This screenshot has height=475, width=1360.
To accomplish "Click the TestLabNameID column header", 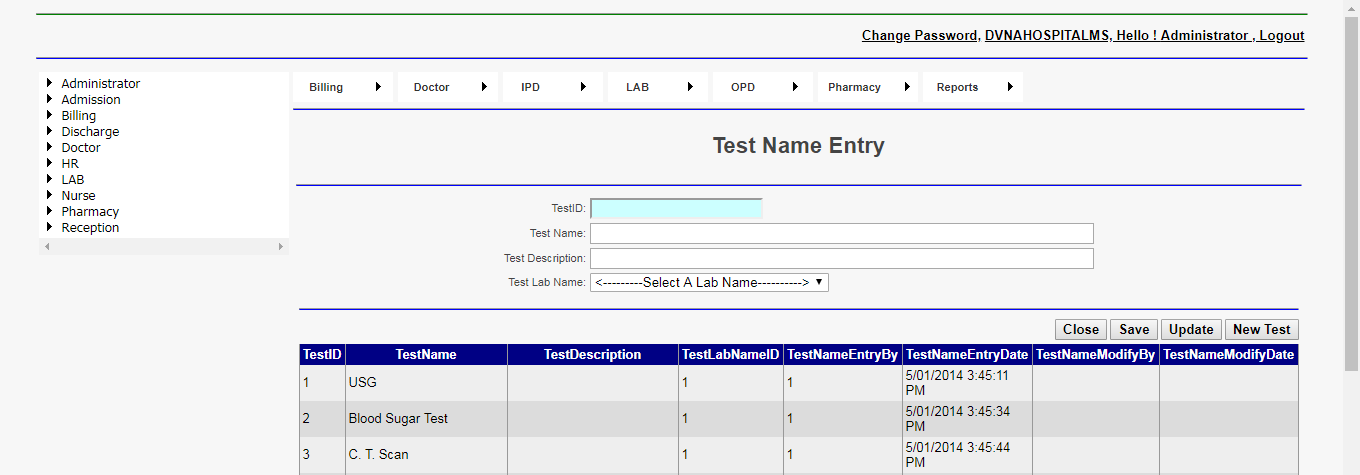I will tap(731, 355).
